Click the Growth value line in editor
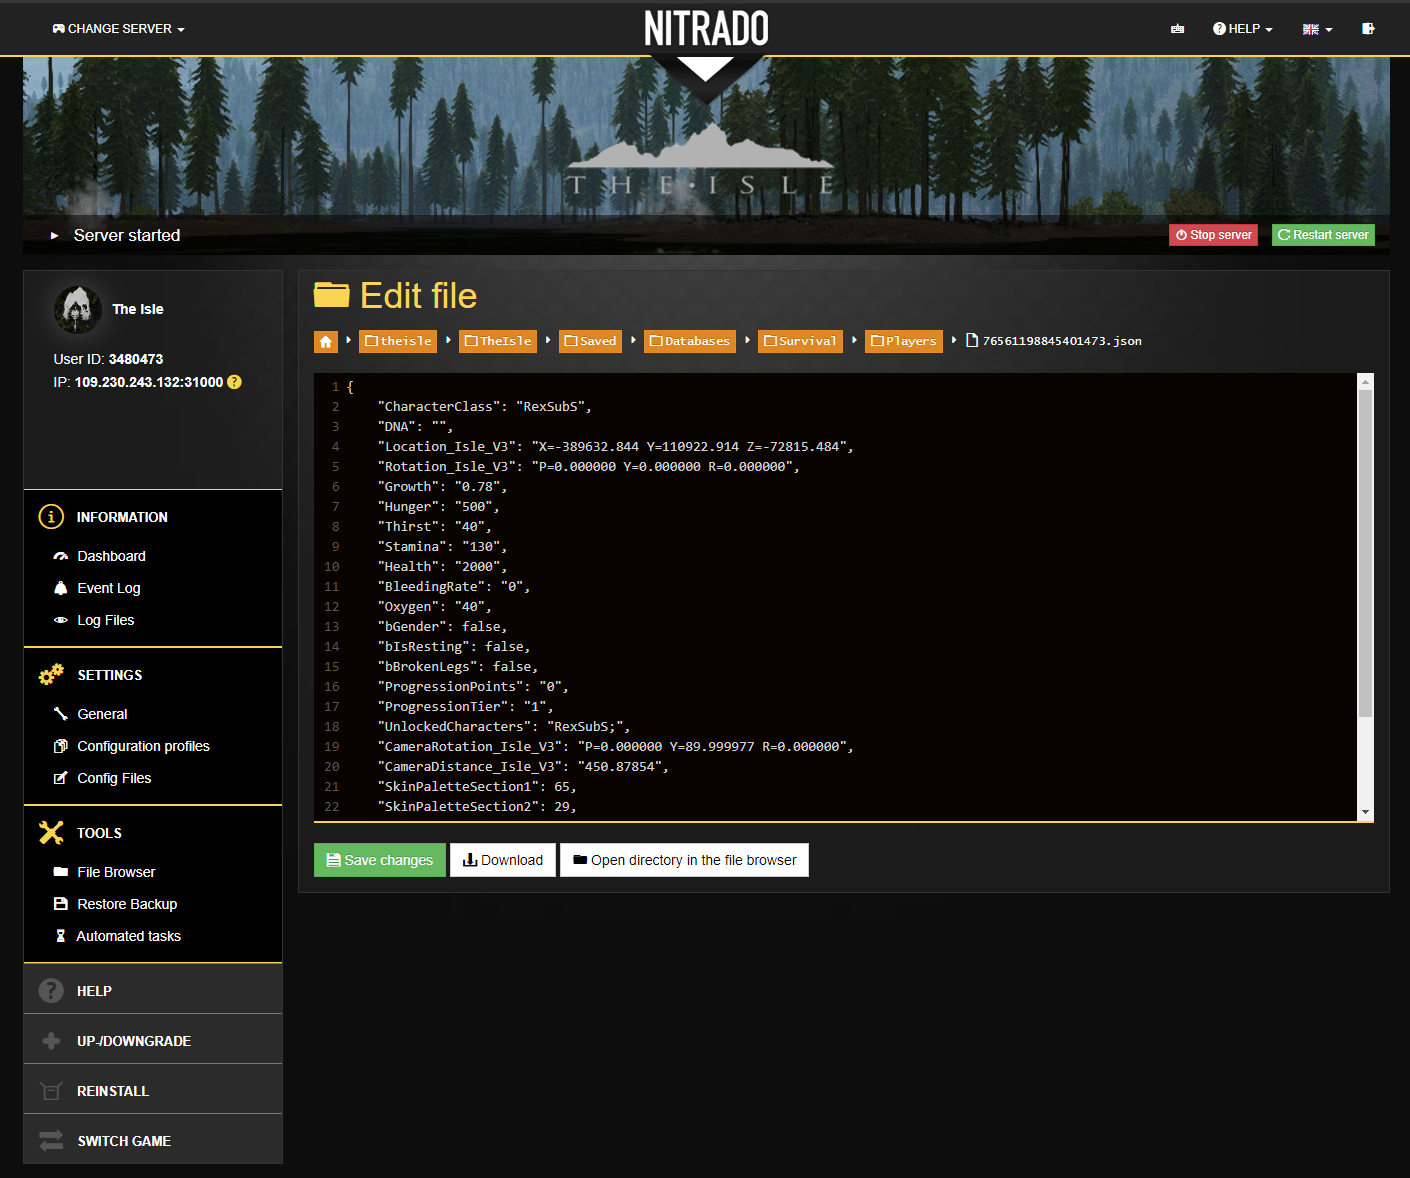 pyautogui.click(x=443, y=487)
